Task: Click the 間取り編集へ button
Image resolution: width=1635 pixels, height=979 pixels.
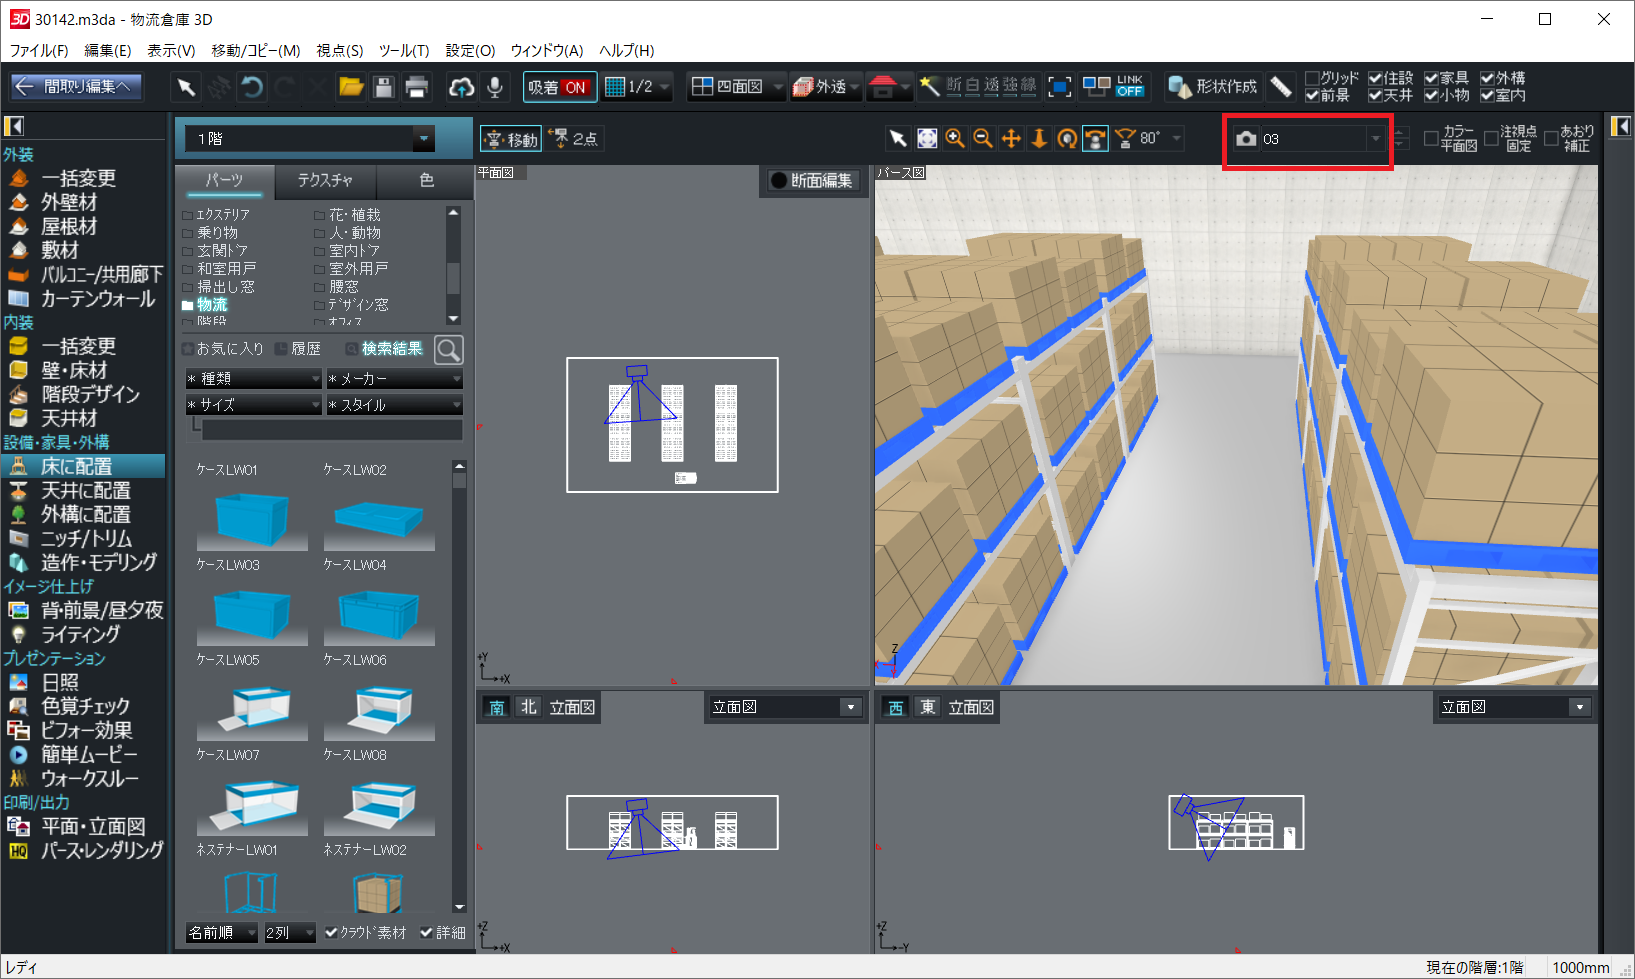Action: [x=76, y=87]
